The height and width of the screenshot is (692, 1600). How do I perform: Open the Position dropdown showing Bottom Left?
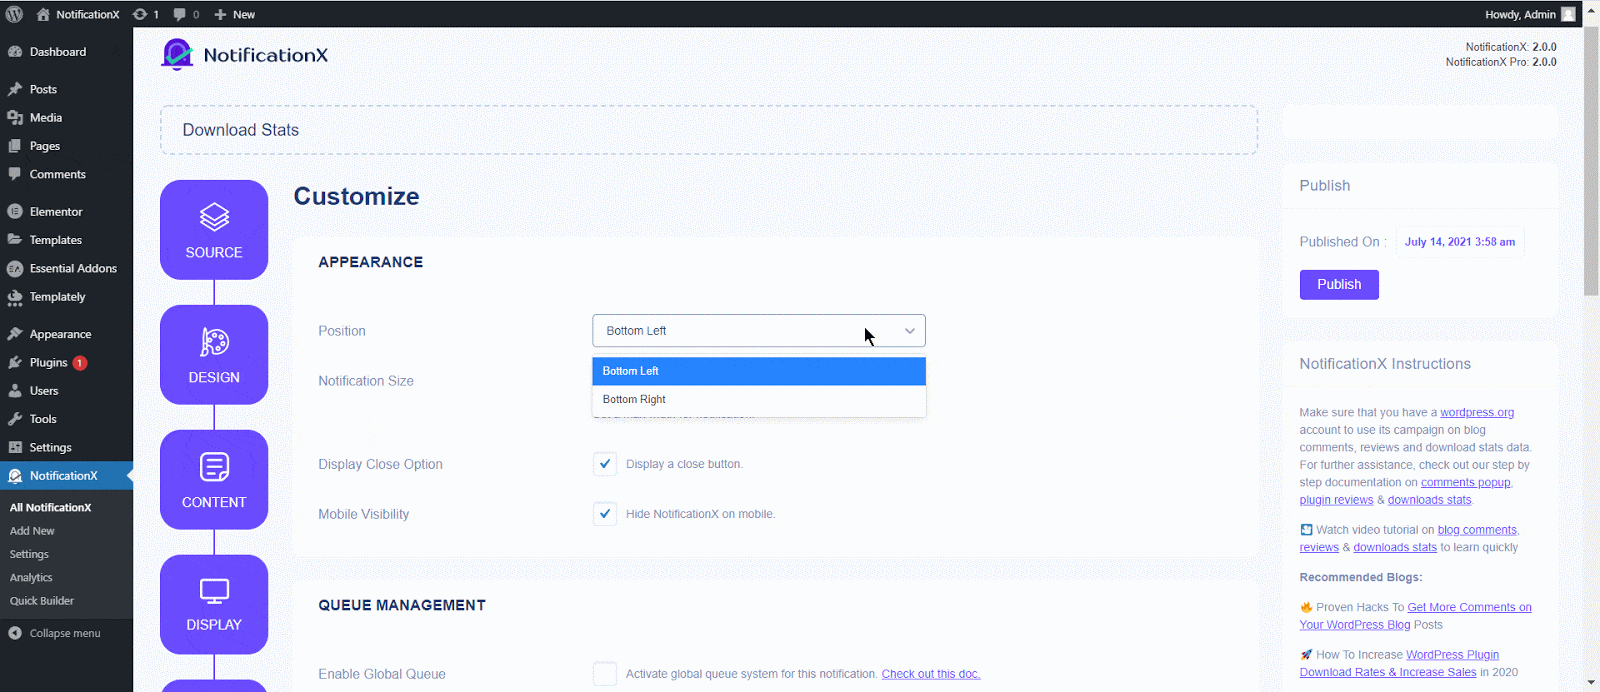point(759,331)
